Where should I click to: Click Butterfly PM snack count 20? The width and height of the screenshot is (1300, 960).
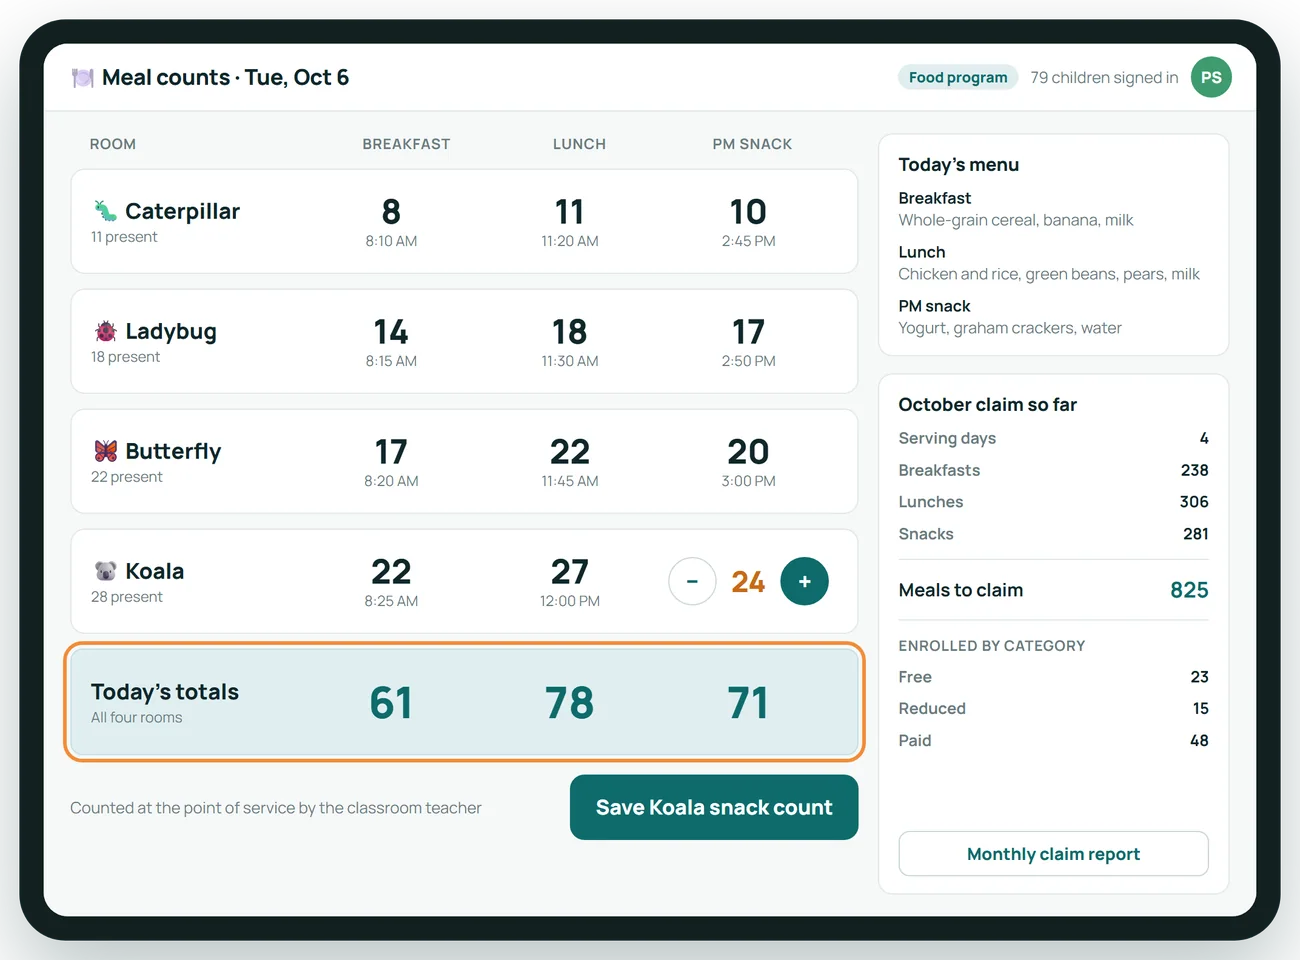coord(748,452)
